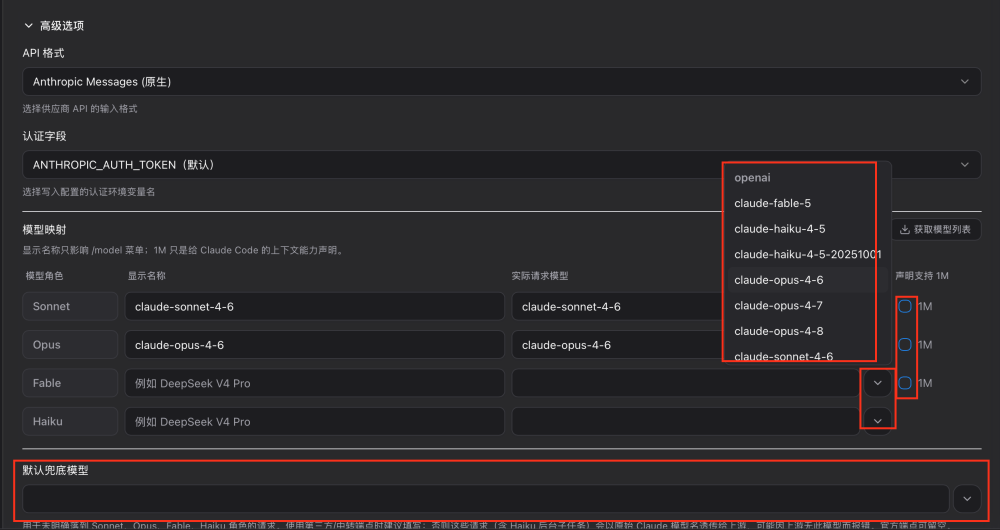Viewport: 1000px width, 530px height.
Task: Open the 认证字段 dropdown
Action: click(x=501, y=165)
